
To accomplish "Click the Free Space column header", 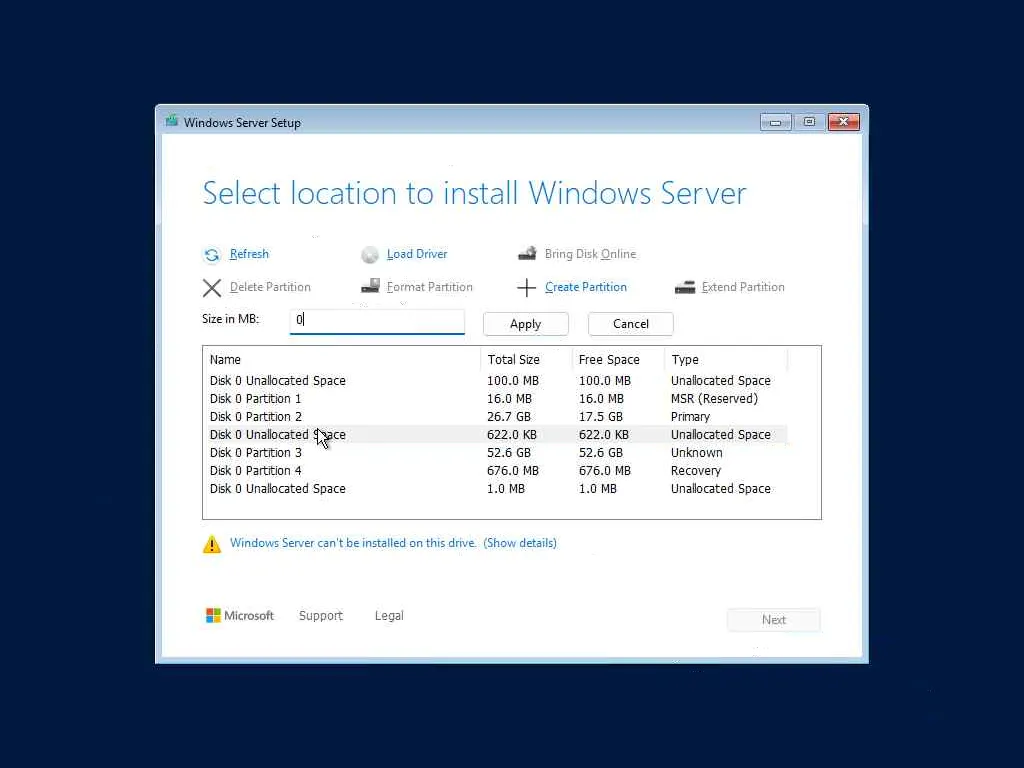I will click(618, 360).
